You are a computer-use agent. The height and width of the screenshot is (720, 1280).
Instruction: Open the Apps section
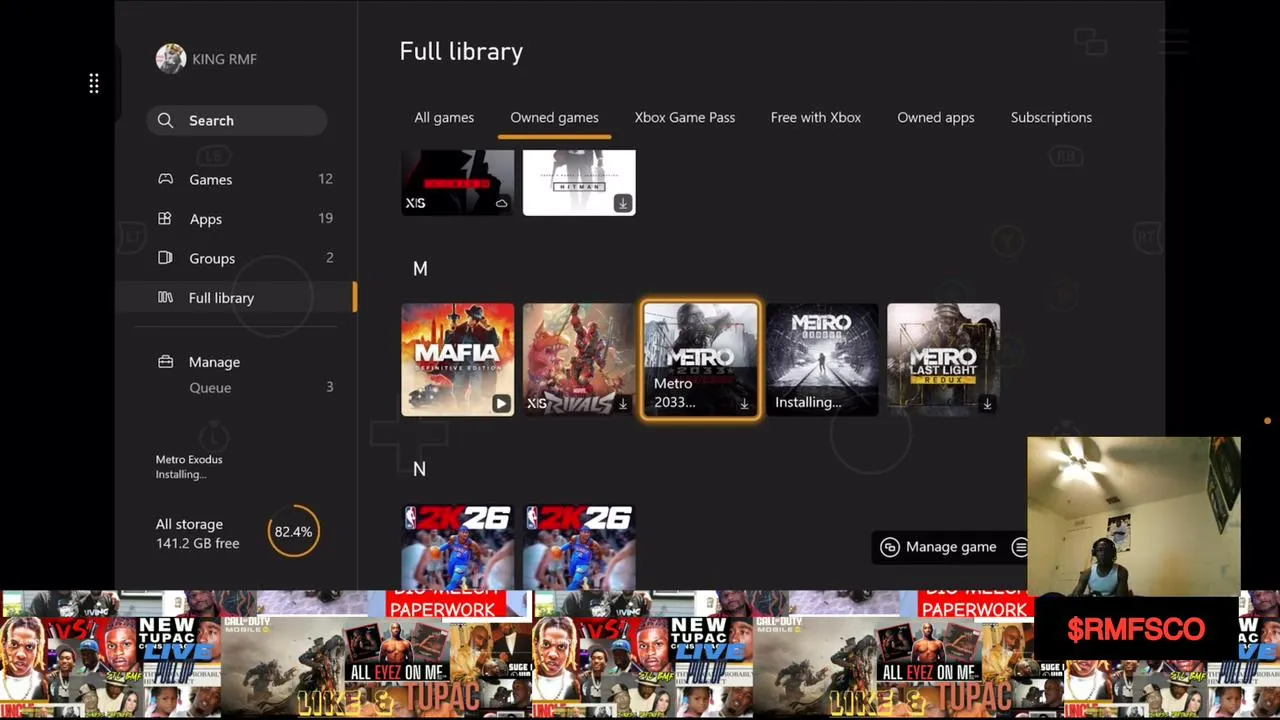tap(236, 218)
